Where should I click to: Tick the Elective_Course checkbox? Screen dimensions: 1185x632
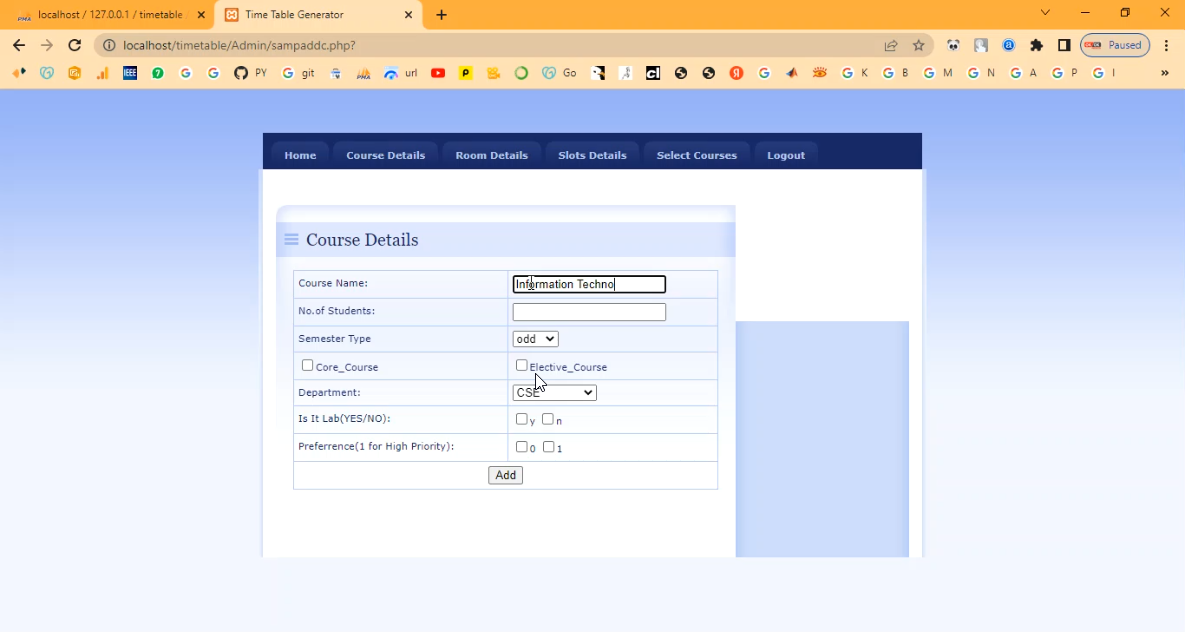point(521,366)
